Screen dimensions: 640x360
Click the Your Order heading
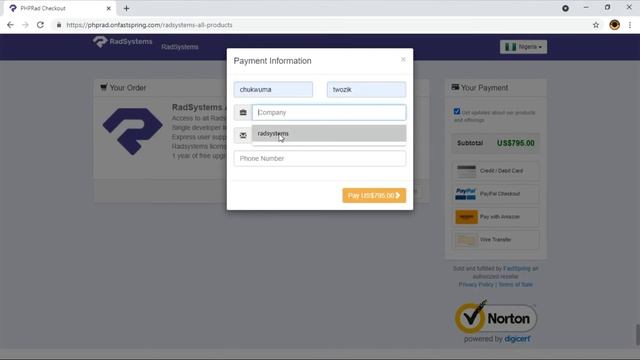click(x=123, y=88)
